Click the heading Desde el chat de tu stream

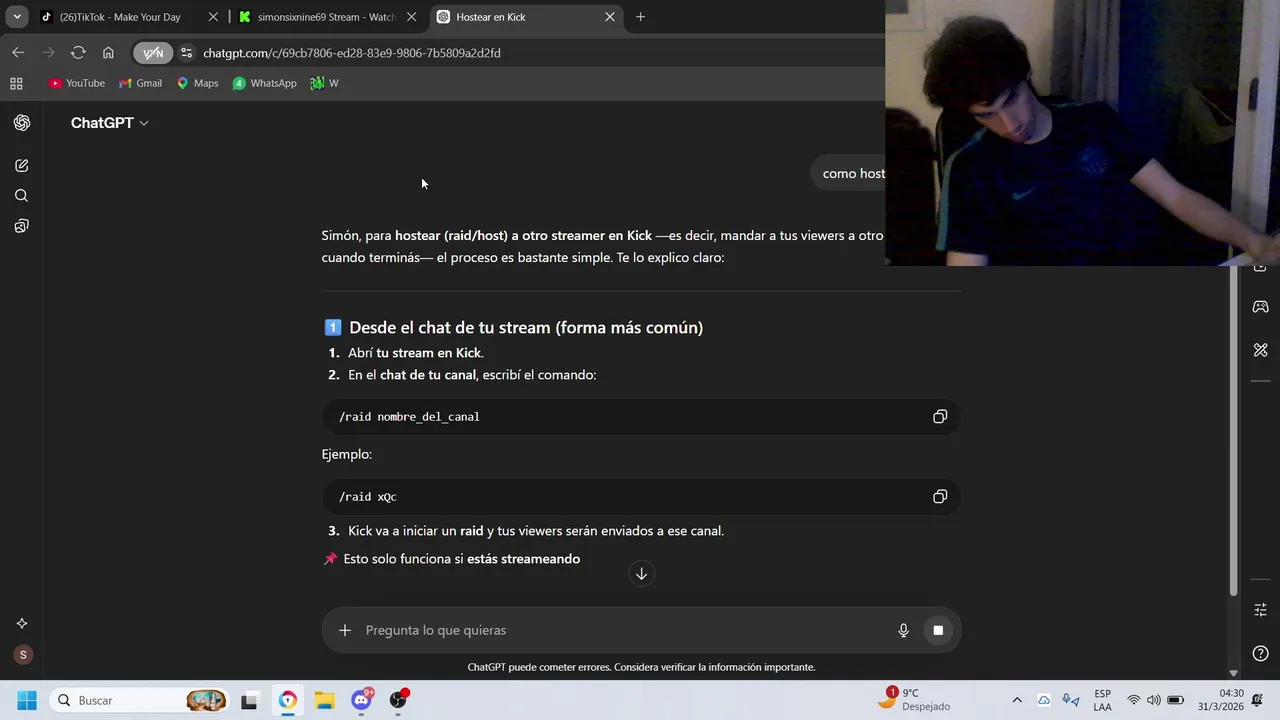point(526,327)
